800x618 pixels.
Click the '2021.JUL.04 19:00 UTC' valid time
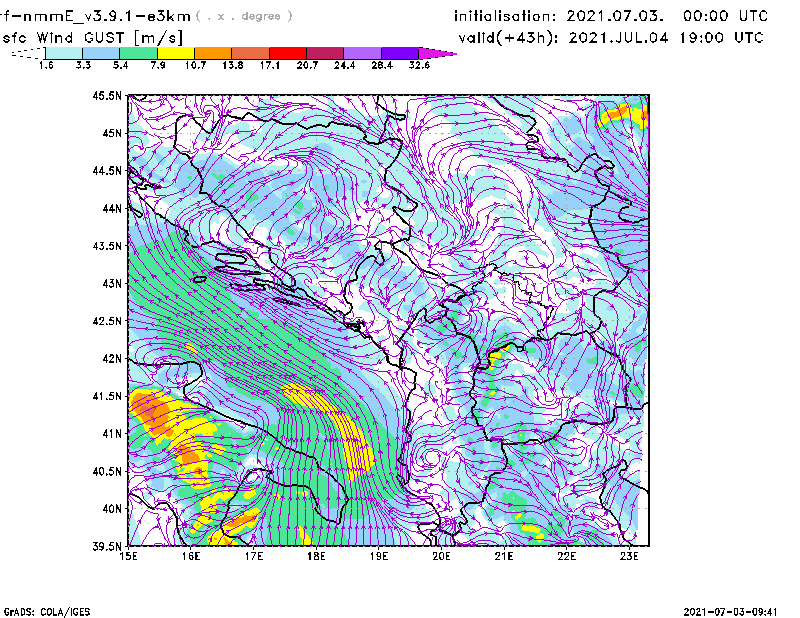pos(666,38)
